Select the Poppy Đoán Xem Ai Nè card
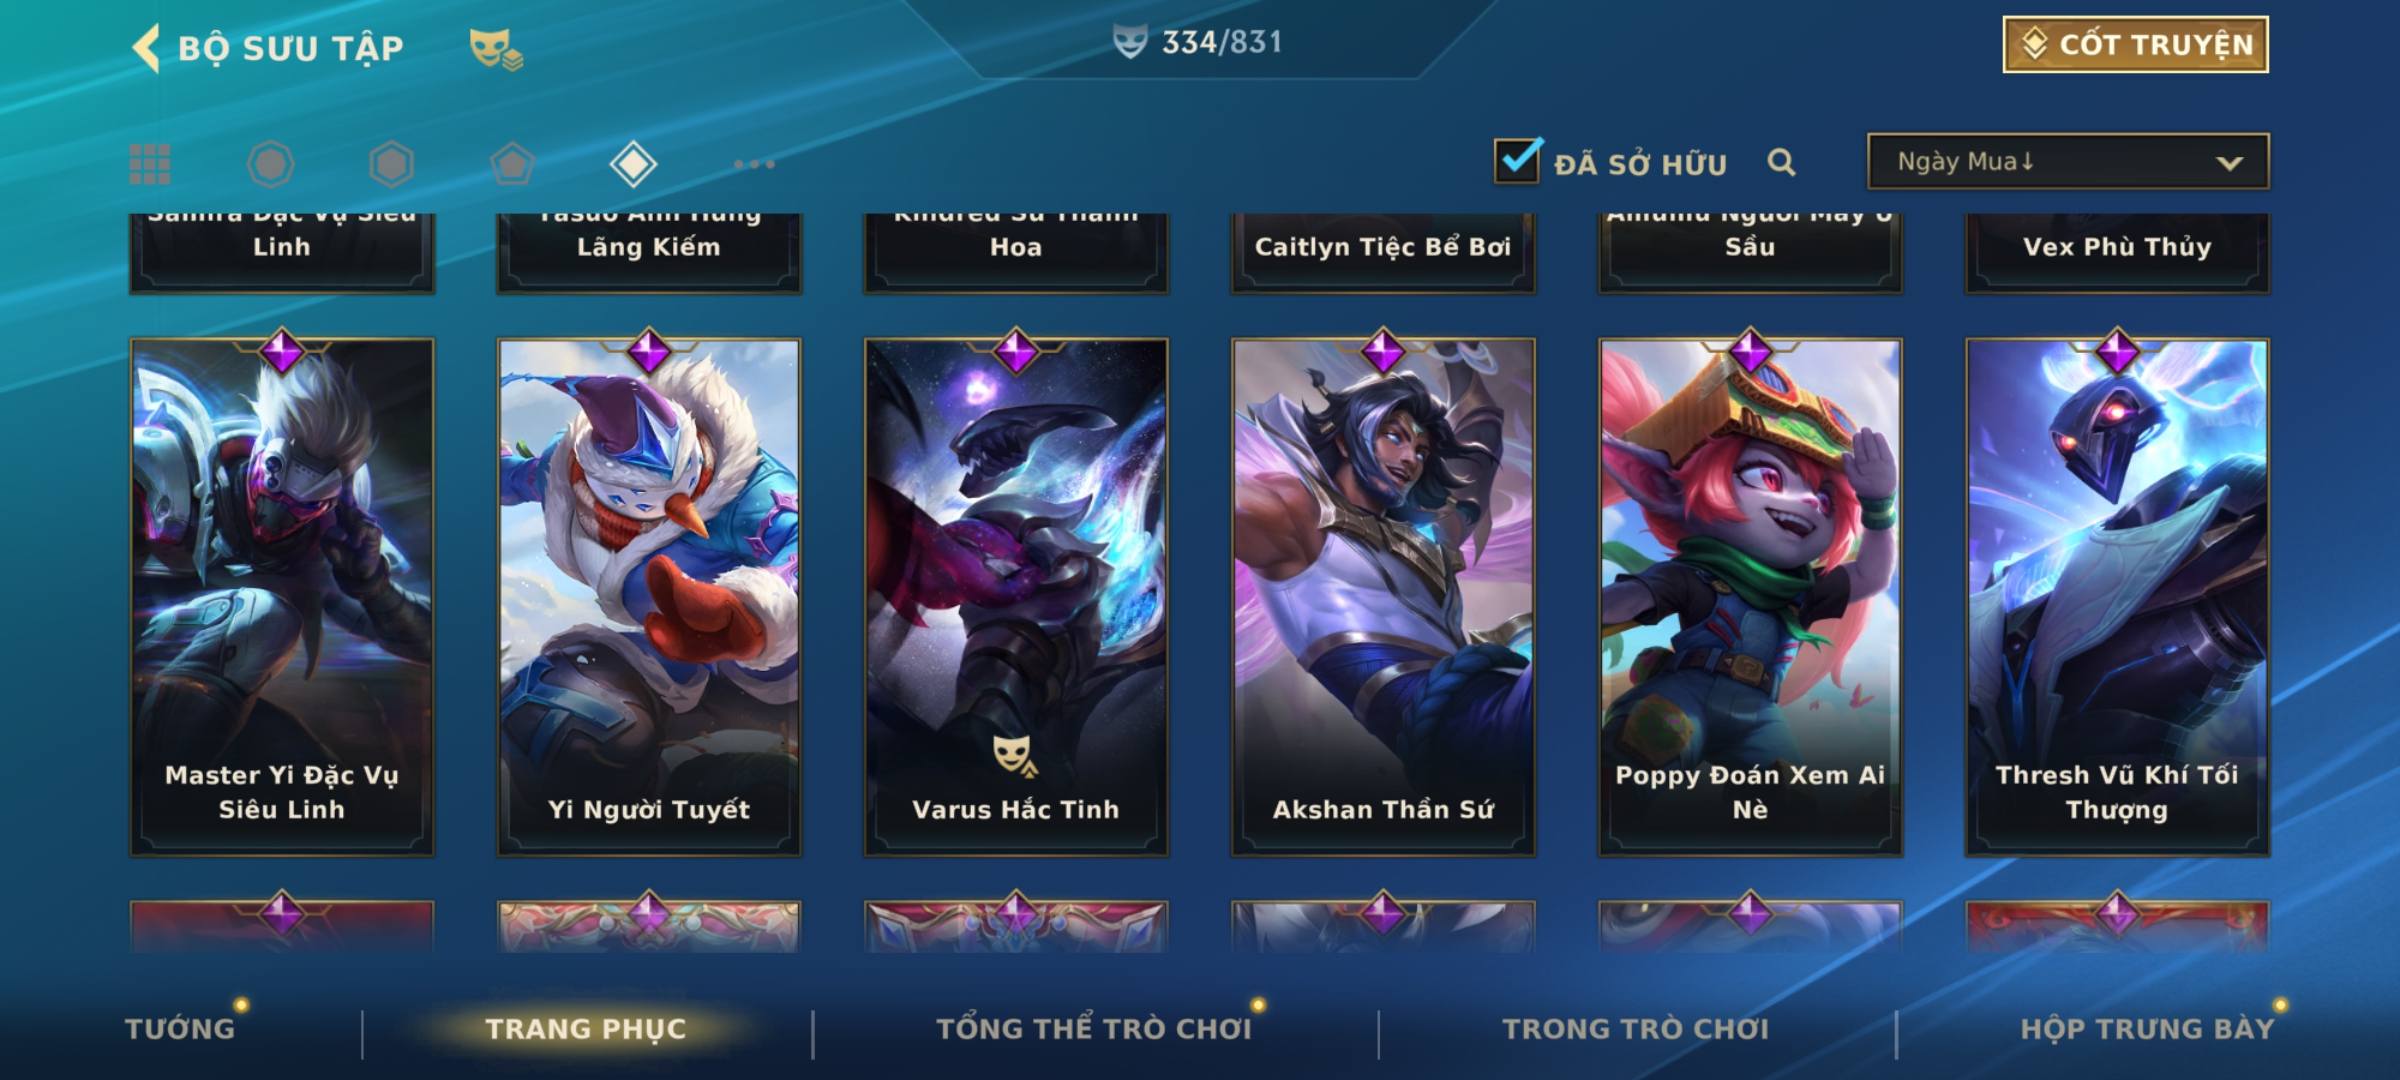Image resolution: width=2400 pixels, height=1080 pixels. (1750, 597)
